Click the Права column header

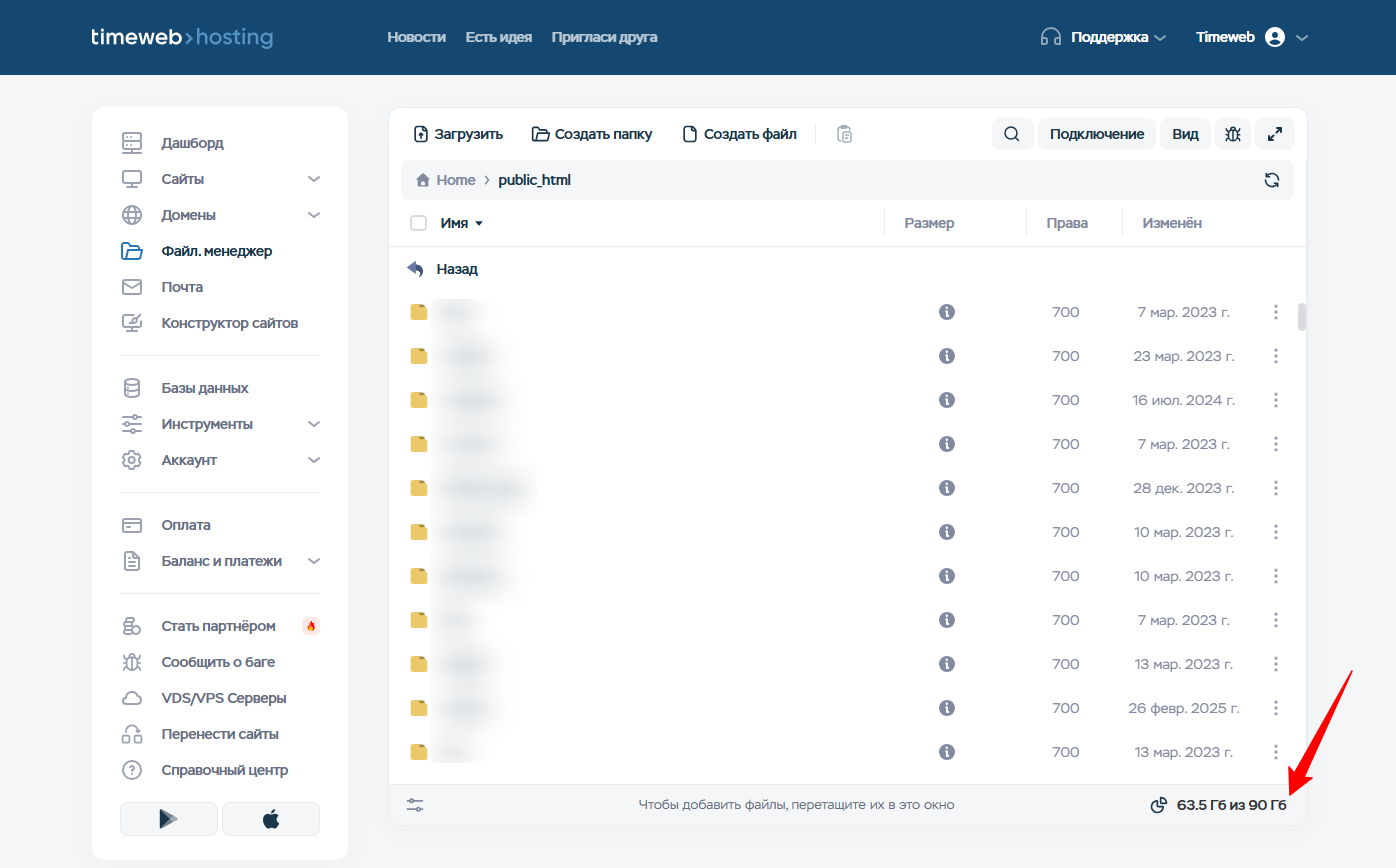coord(1067,223)
